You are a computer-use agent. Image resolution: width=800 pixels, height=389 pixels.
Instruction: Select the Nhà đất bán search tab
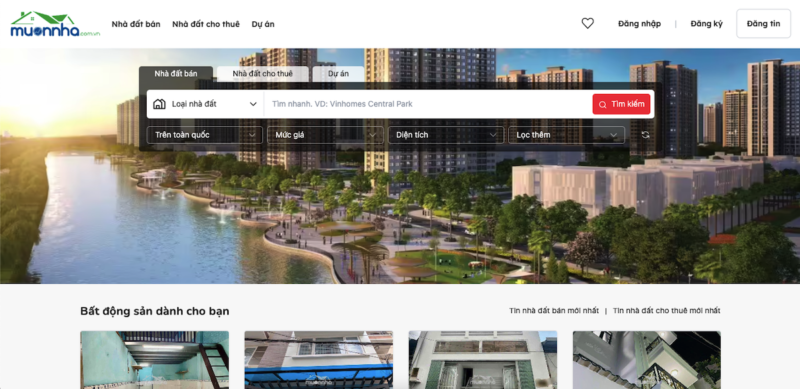176,74
